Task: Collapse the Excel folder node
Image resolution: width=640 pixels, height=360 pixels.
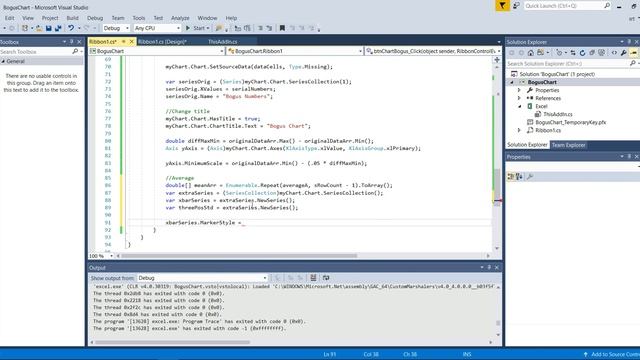Action: click(520, 106)
